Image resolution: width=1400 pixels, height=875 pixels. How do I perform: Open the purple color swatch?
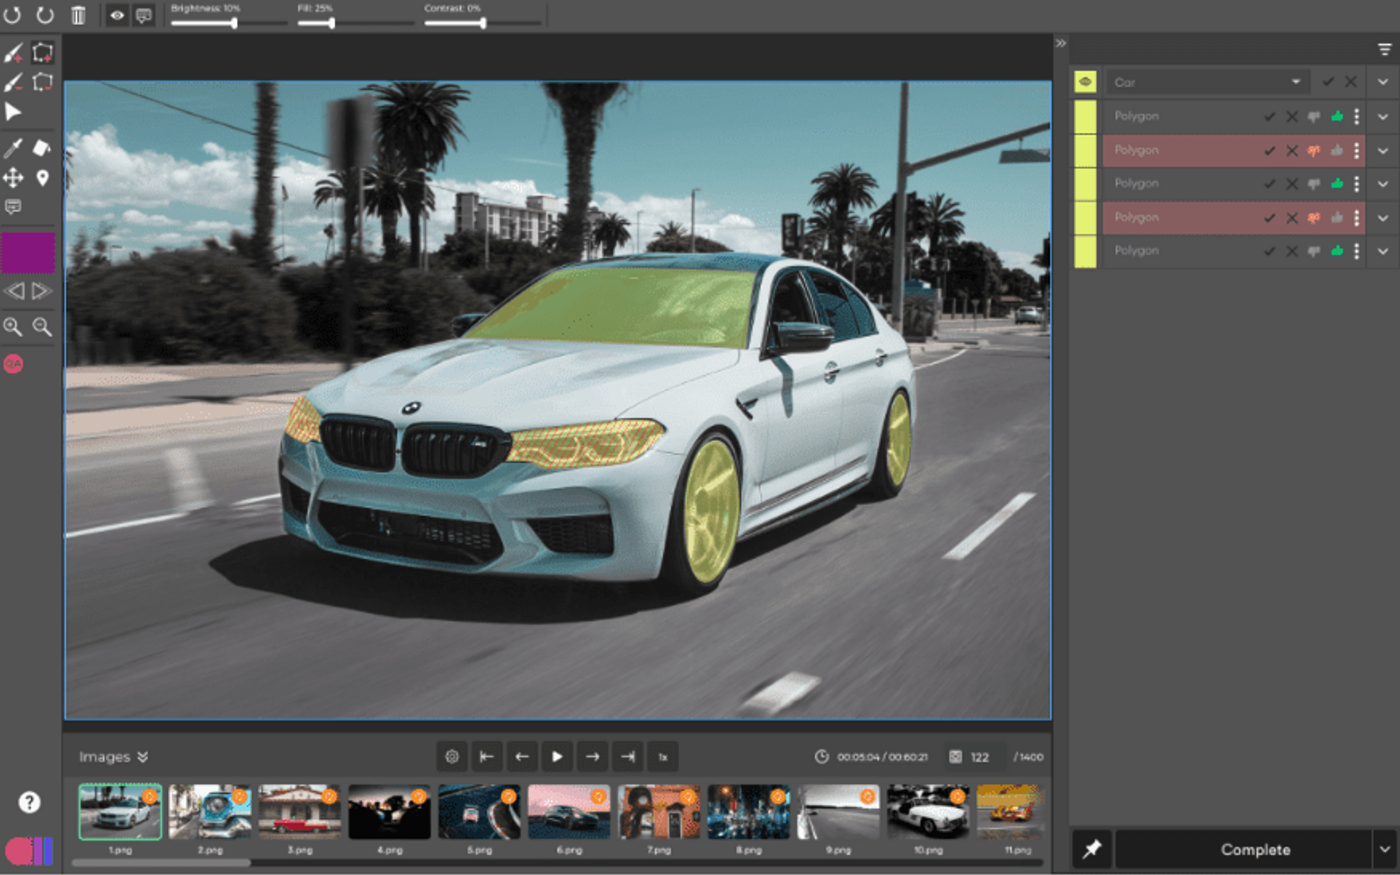tap(28, 252)
